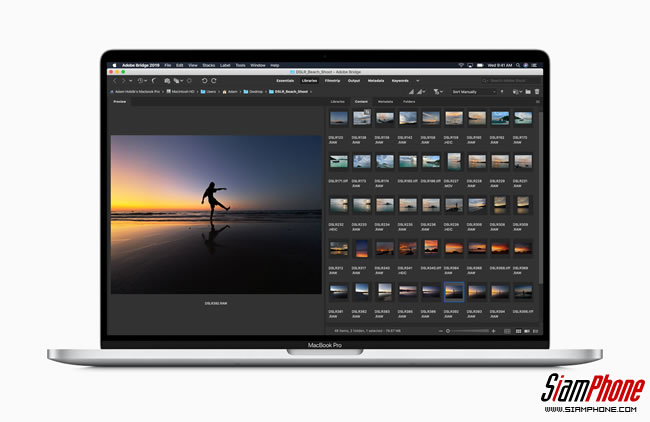Open the Window menu
This screenshot has height=422, width=650.
pyautogui.click(x=258, y=65)
